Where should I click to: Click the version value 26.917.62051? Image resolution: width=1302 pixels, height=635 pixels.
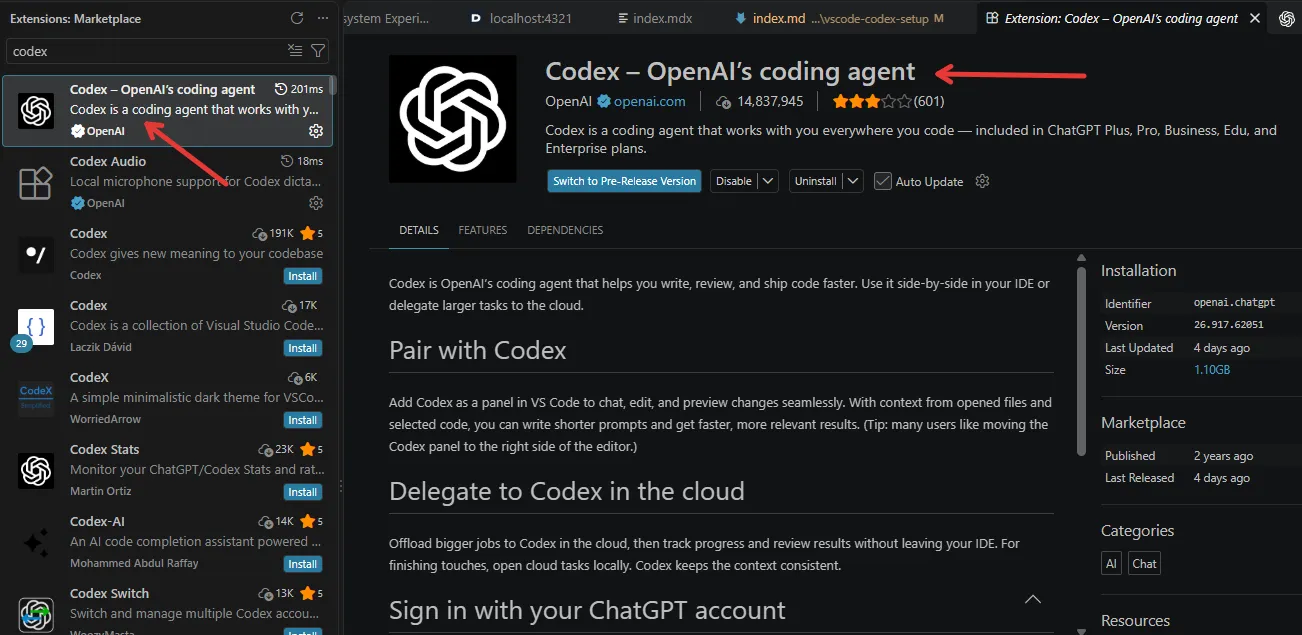tap(1229, 325)
